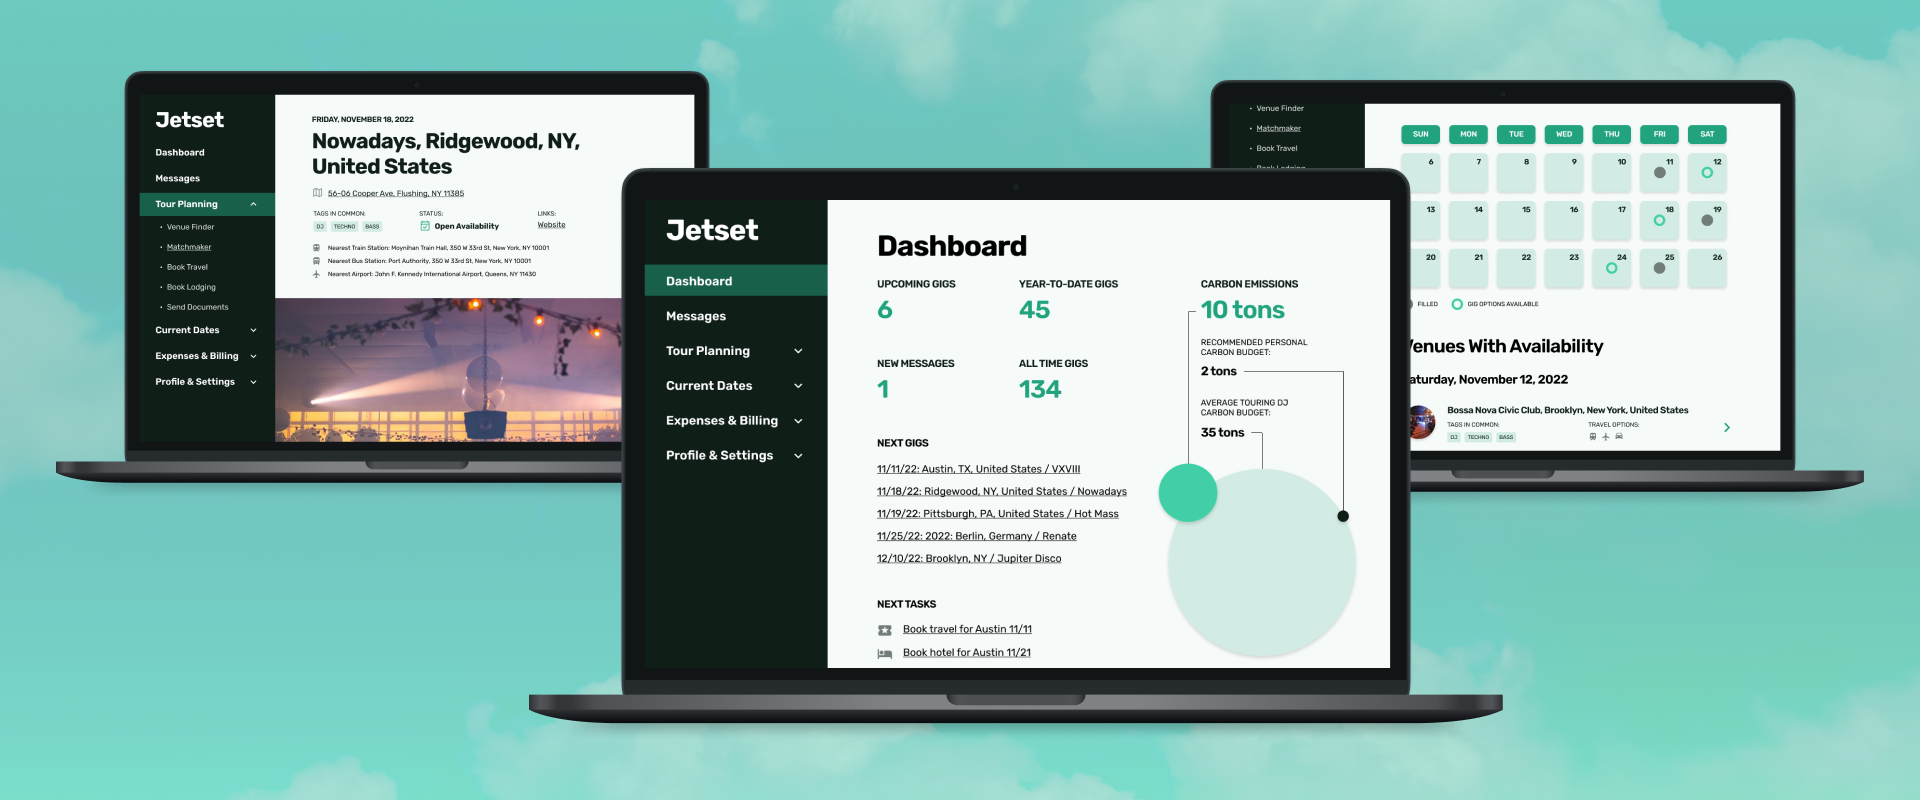
Task: Select the open gig marker on day 18
Action: [x=1659, y=220]
